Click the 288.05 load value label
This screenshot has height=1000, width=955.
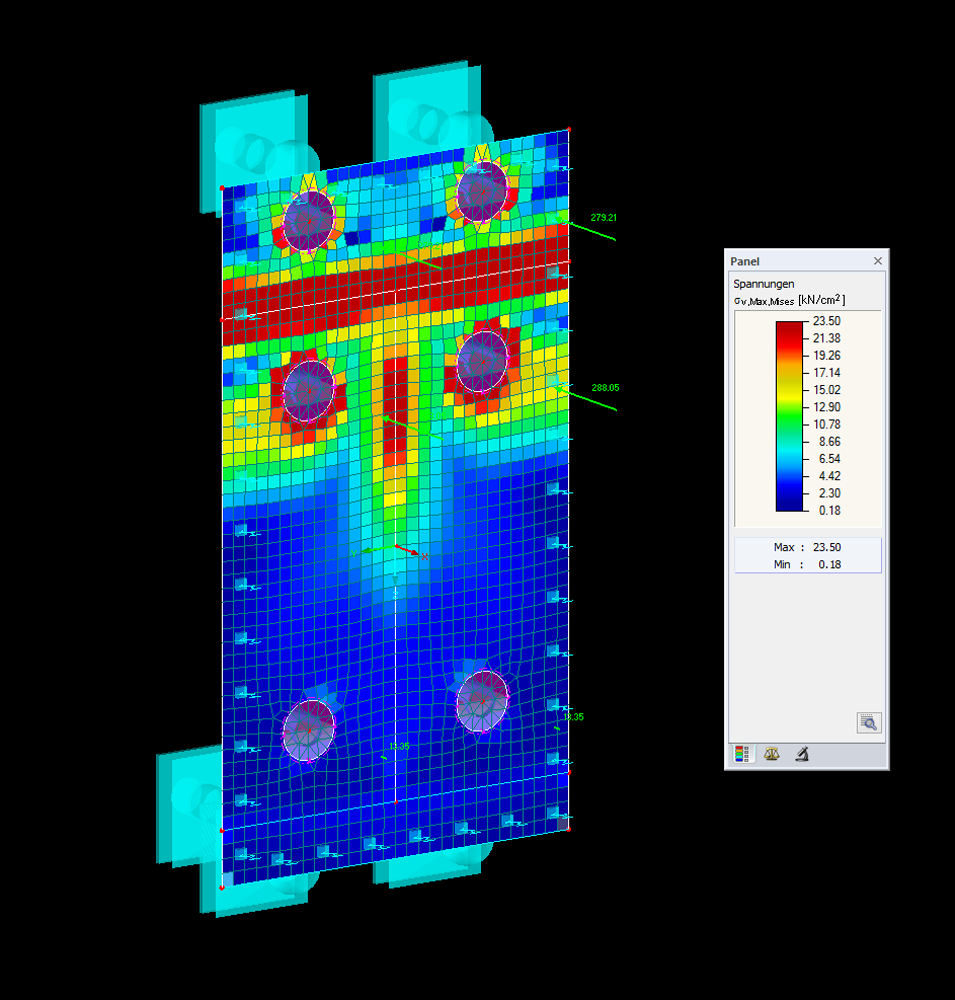pyautogui.click(x=605, y=388)
